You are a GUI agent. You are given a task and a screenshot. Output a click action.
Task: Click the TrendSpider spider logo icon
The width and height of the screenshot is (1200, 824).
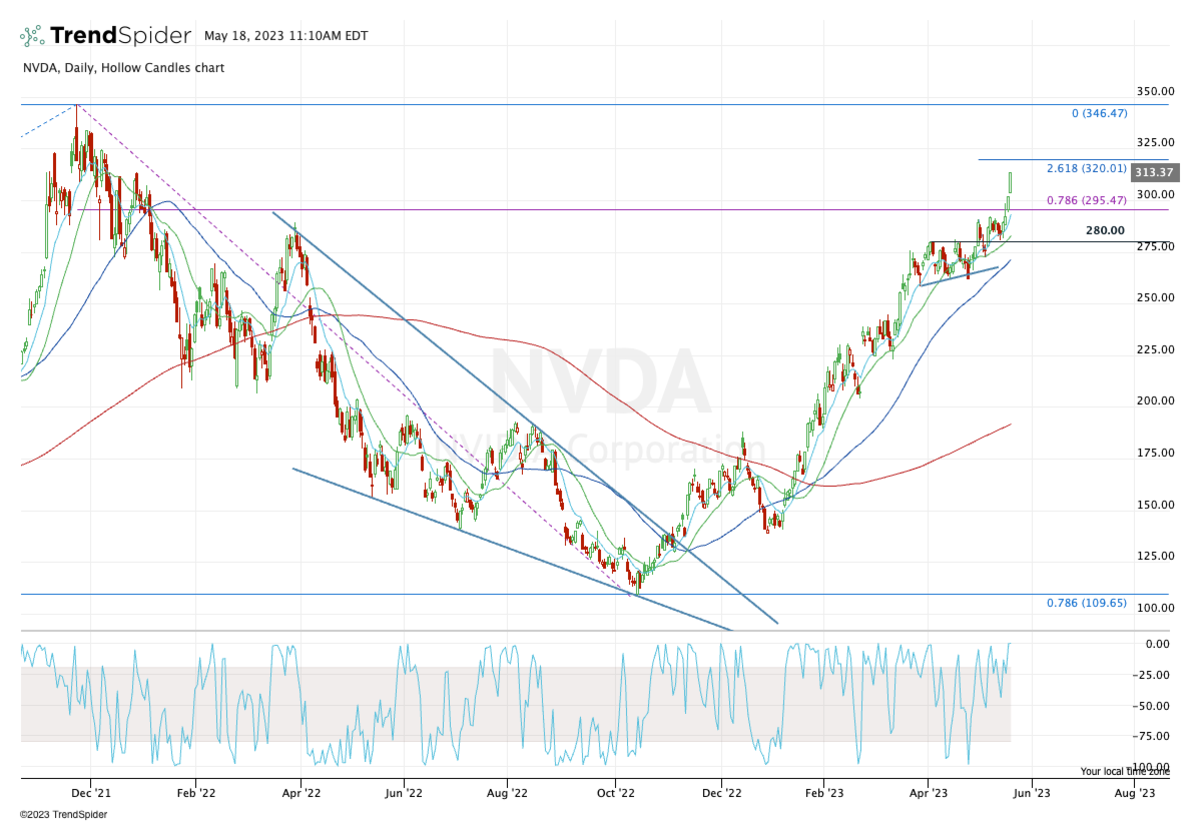(32, 36)
